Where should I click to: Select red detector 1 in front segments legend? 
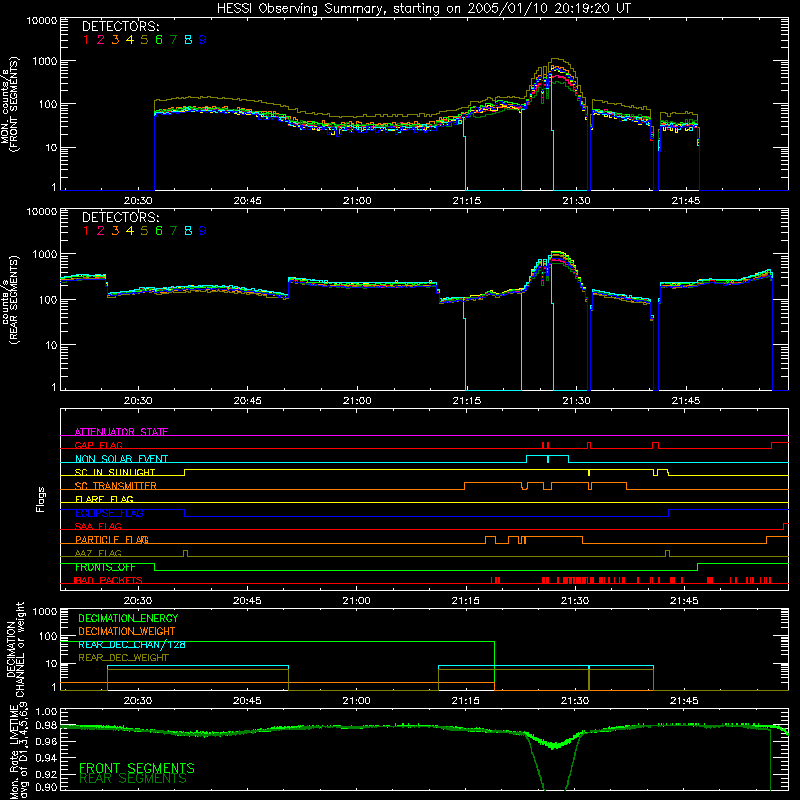[x=86, y=40]
